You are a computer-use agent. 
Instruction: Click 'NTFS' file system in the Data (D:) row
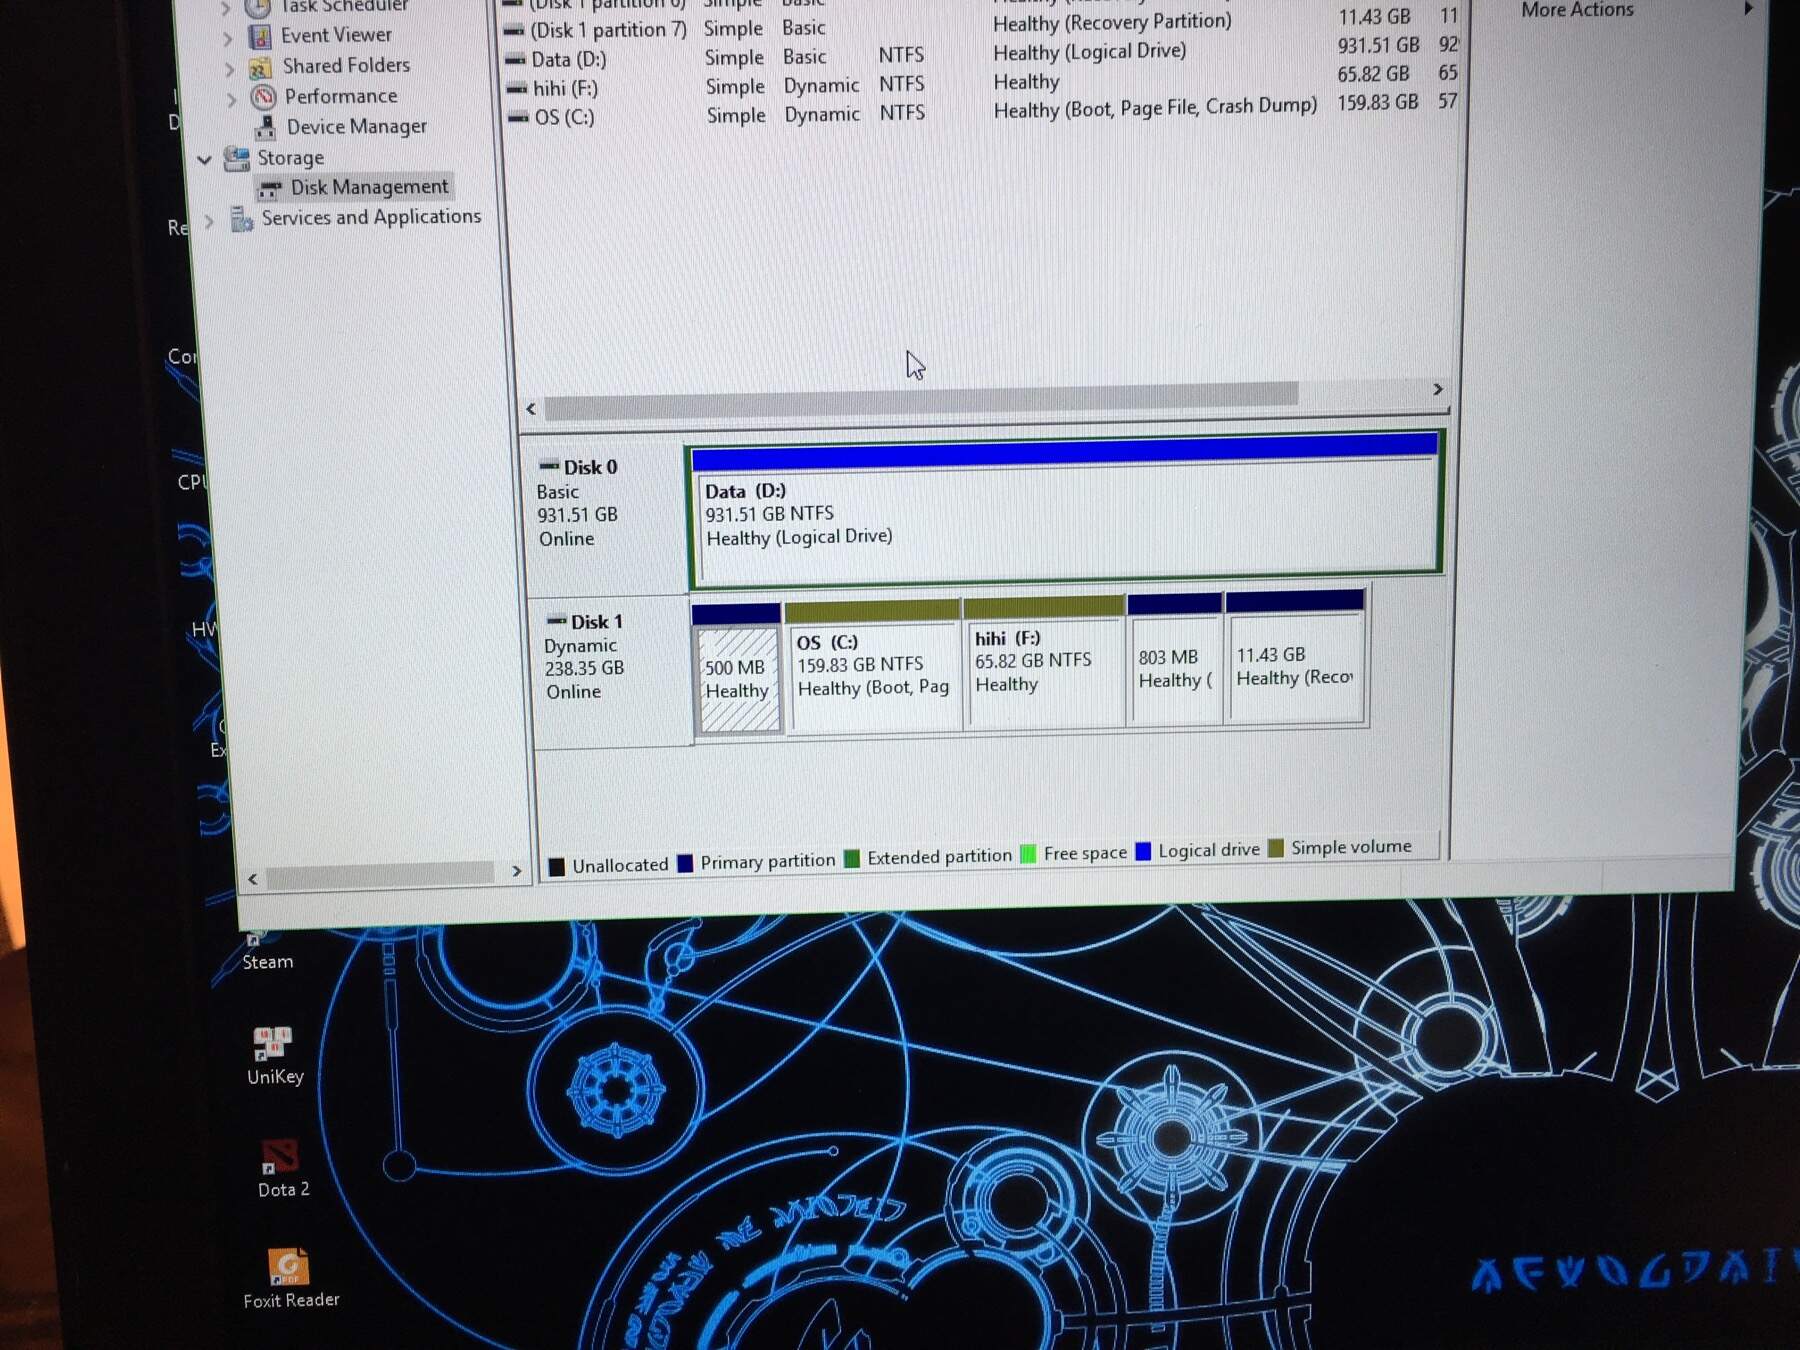(901, 55)
